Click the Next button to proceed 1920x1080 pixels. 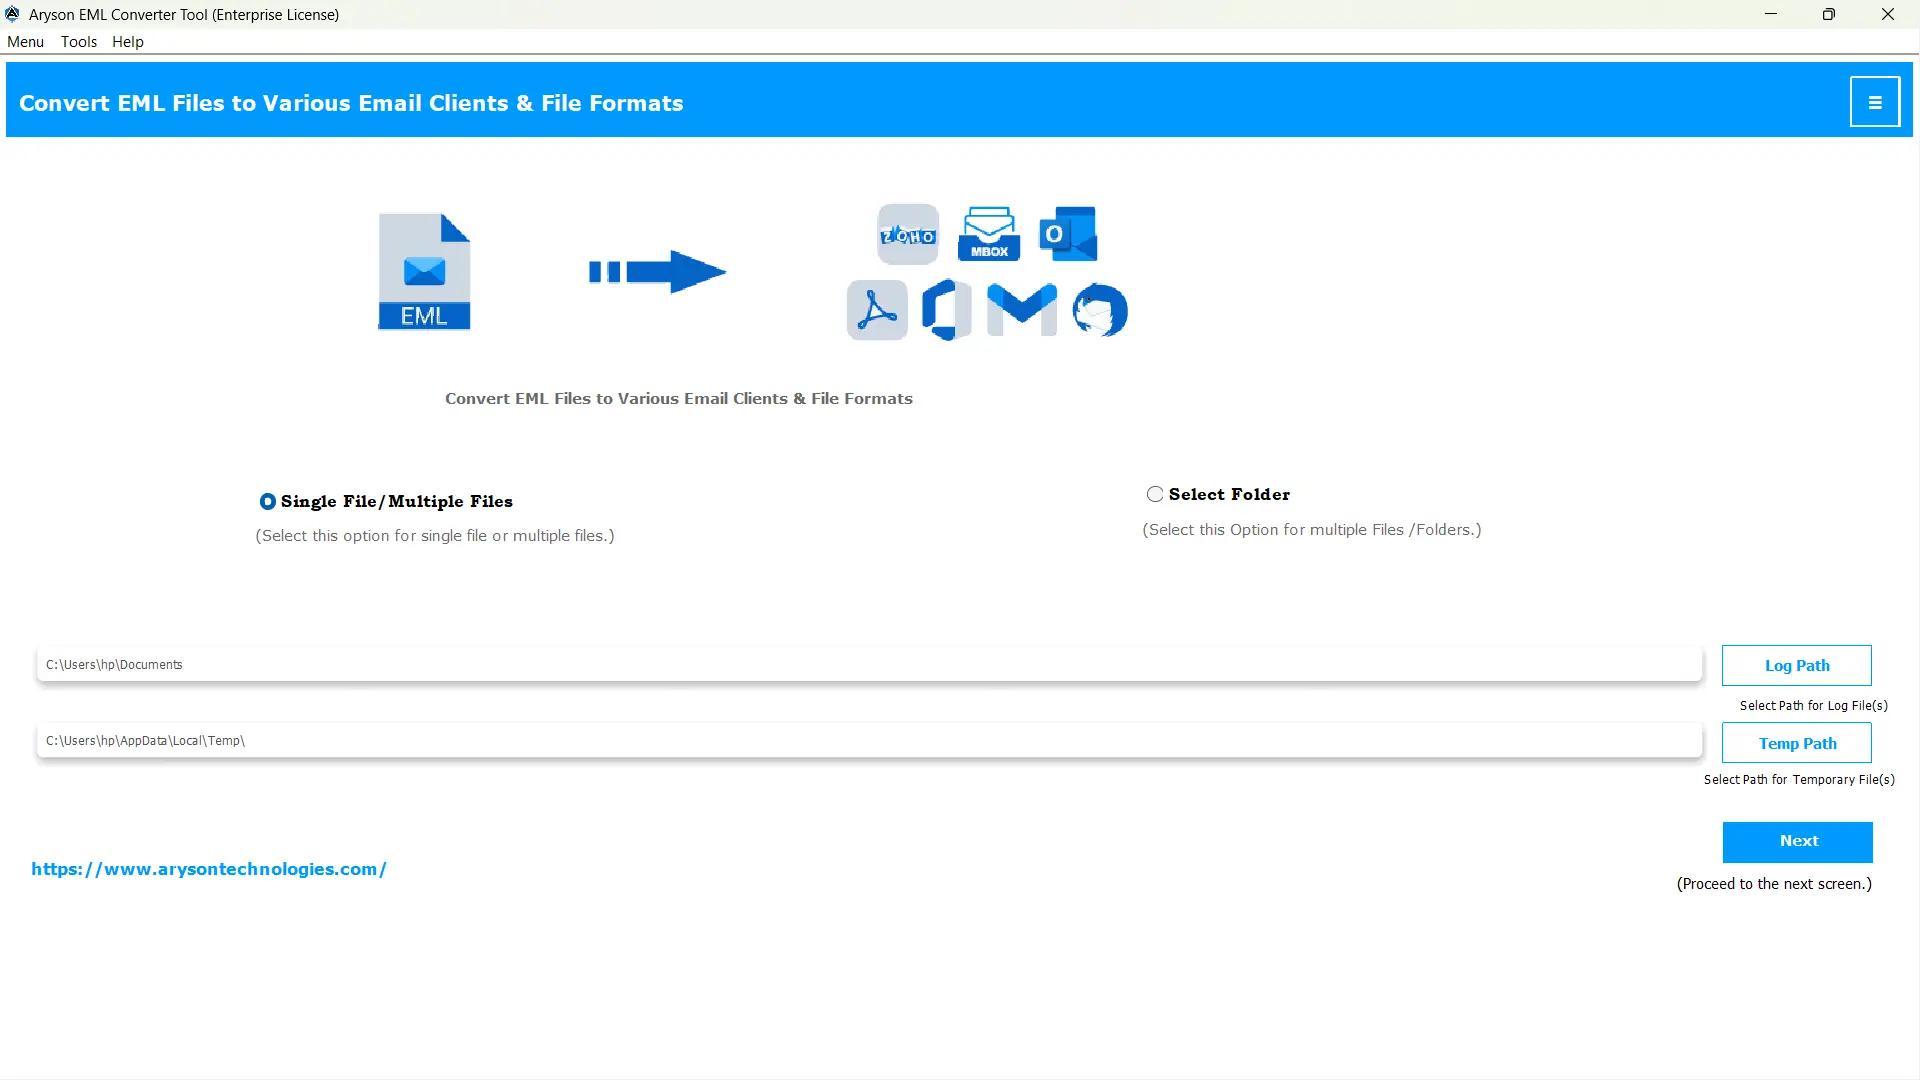coord(1797,841)
